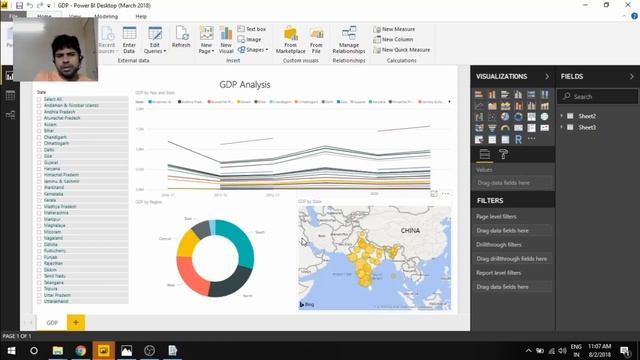Screen dimensions: 640x360
Task: Select the Map visual icon
Action: (544, 117)
